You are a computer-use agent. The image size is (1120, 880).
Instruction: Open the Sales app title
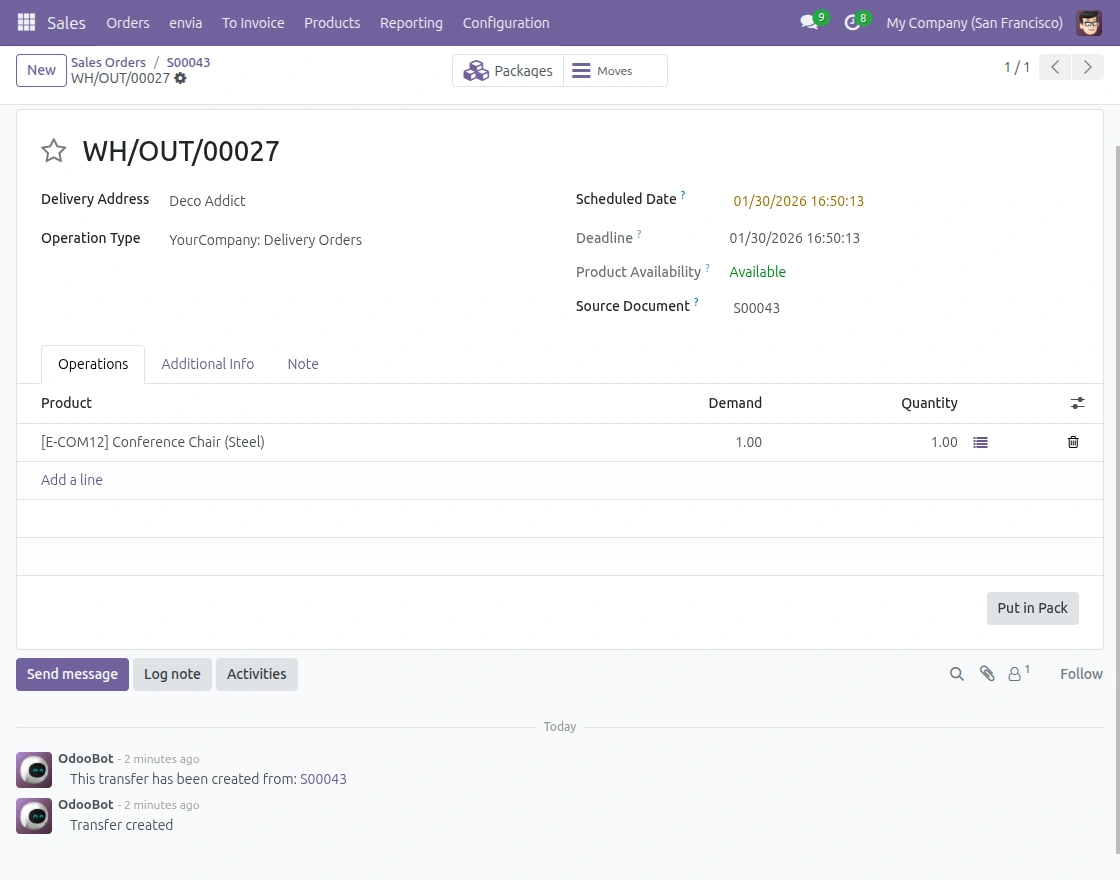(x=66, y=23)
